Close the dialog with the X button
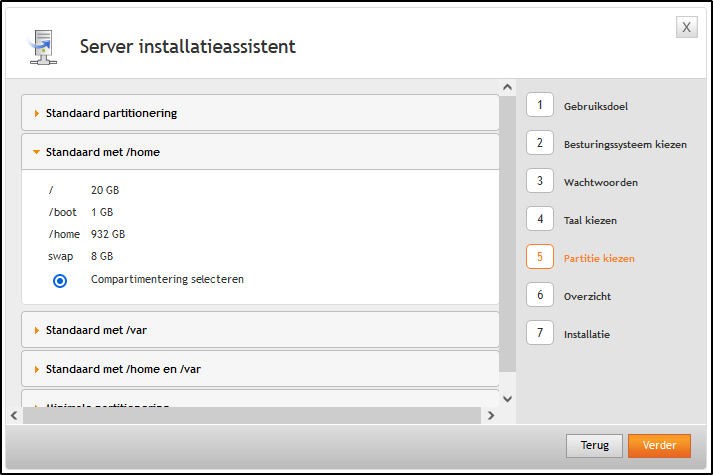 (687, 28)
